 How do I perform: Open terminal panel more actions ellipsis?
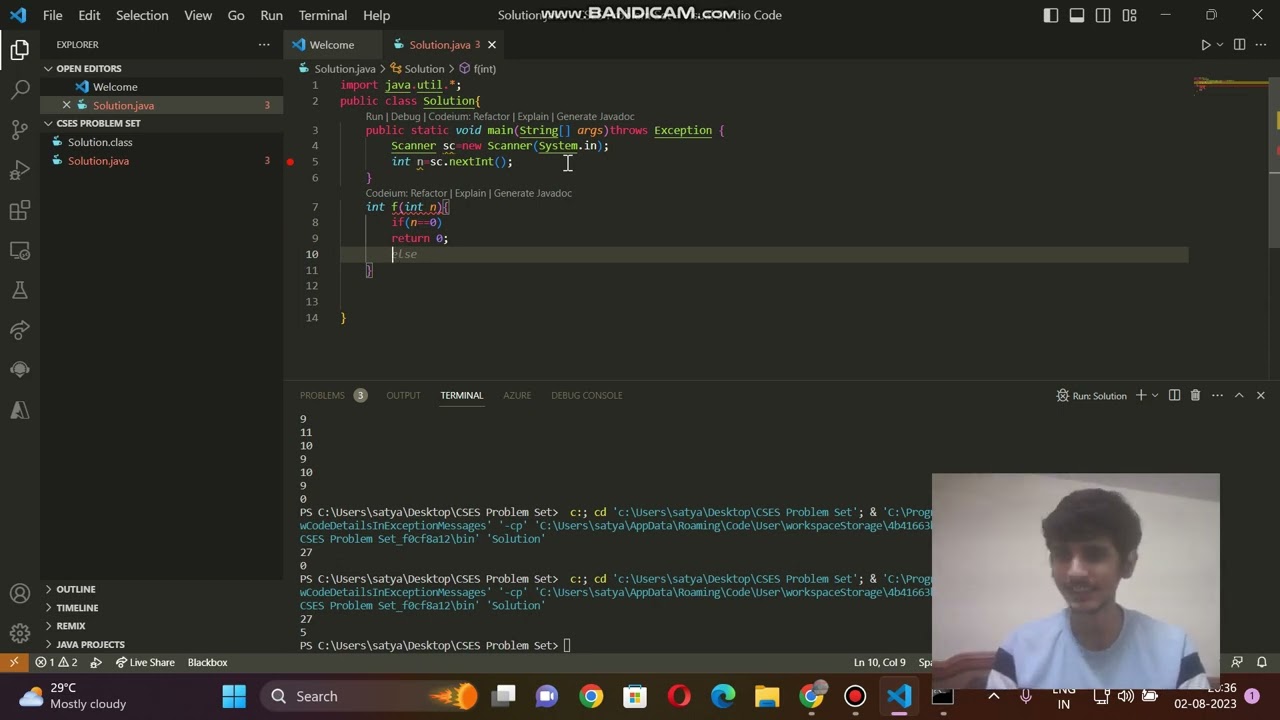click(1217, 395)
